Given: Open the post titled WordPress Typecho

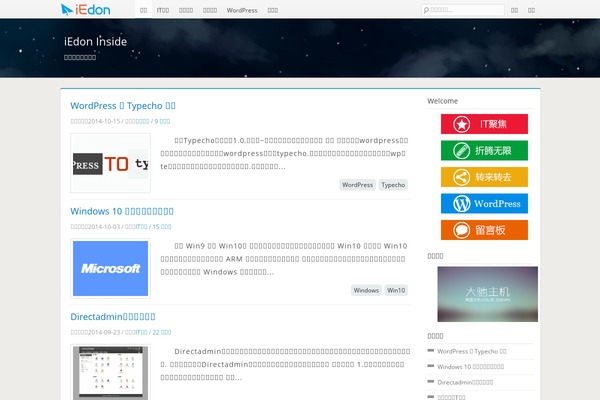Looking at the screenshot, I should click(x=123, y=106).
